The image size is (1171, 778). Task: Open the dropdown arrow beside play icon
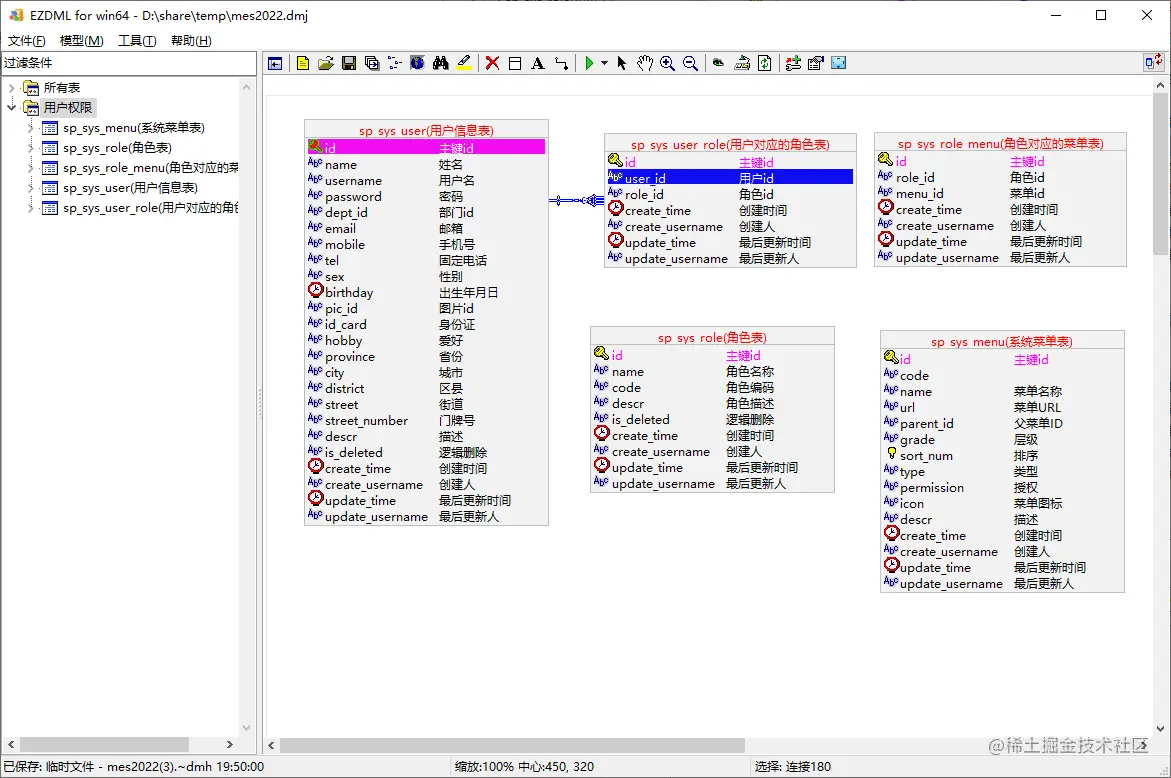pos(604,63)
